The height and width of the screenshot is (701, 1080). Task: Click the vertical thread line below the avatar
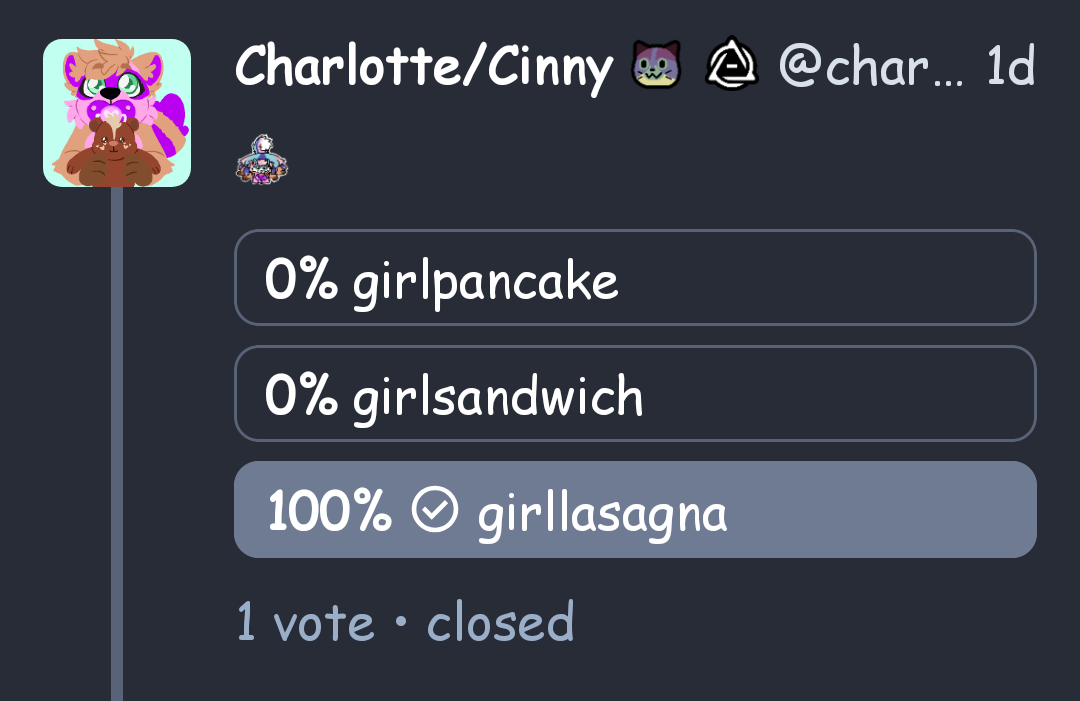tap(117, 450)
